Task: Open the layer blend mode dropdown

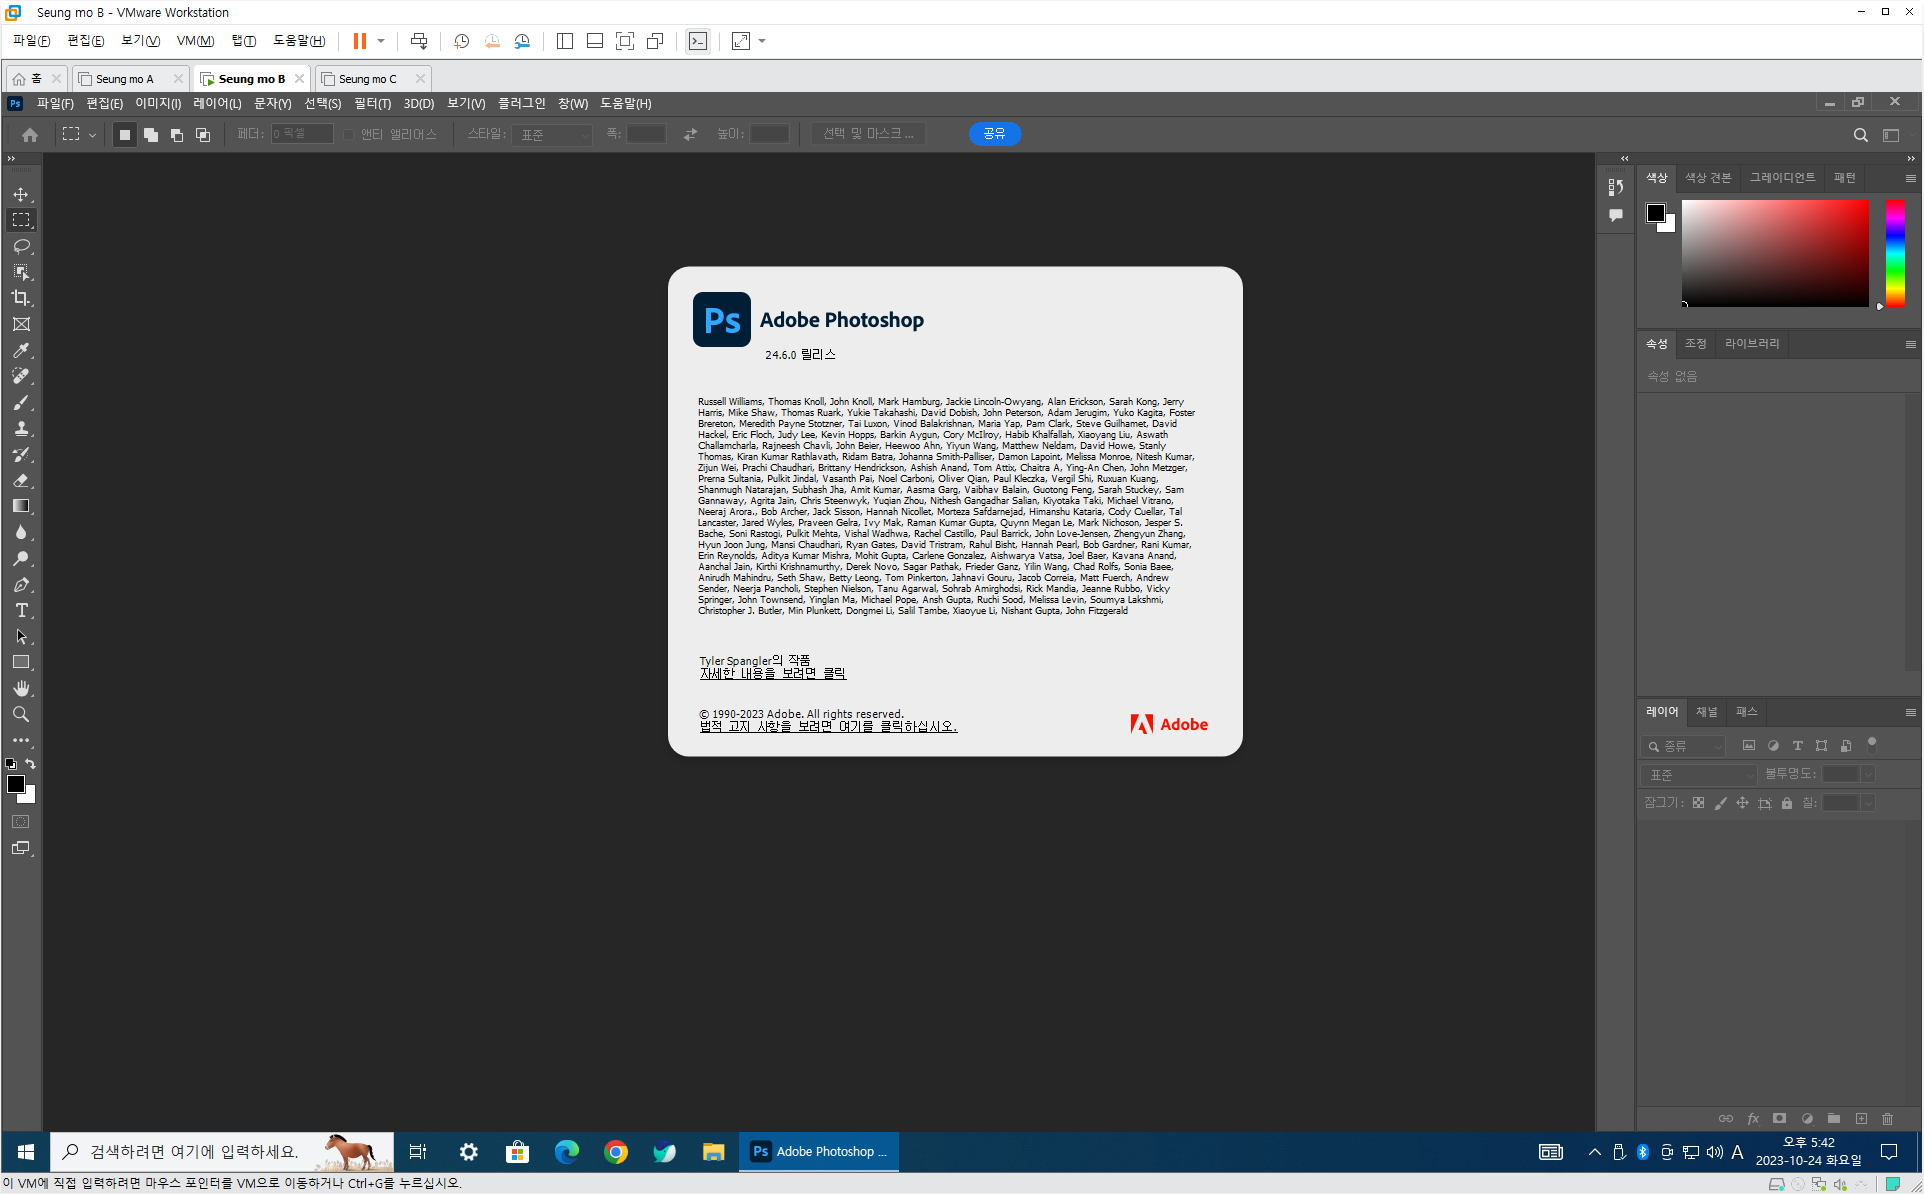Action: pos(1699,774)
